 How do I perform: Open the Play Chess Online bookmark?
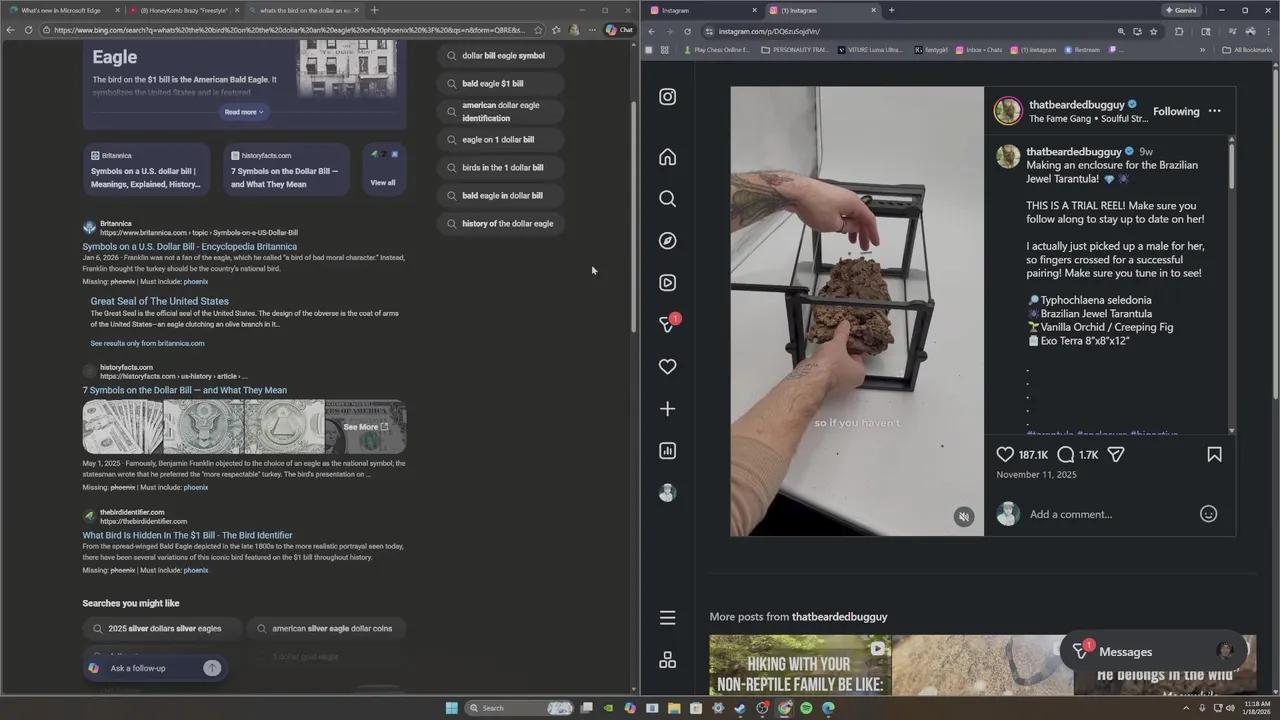(716, 50)
